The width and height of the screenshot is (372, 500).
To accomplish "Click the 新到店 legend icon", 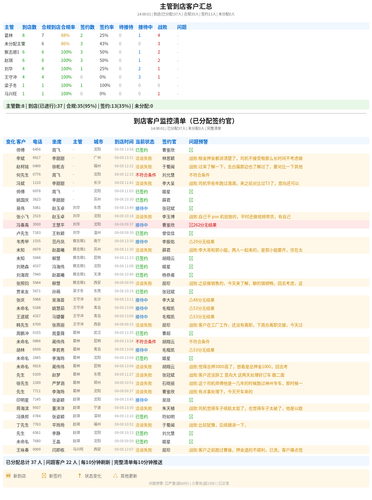I will tap(8, 476).
